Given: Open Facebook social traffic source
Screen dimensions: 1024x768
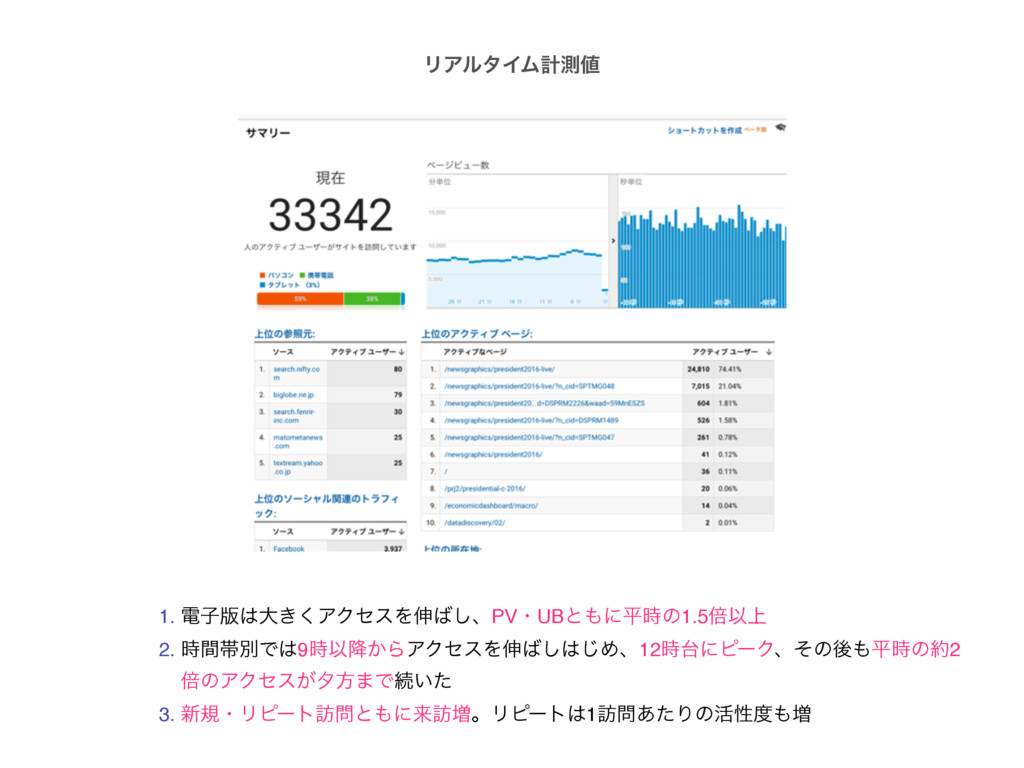Looking at the screenshot, I should (289, 549).
